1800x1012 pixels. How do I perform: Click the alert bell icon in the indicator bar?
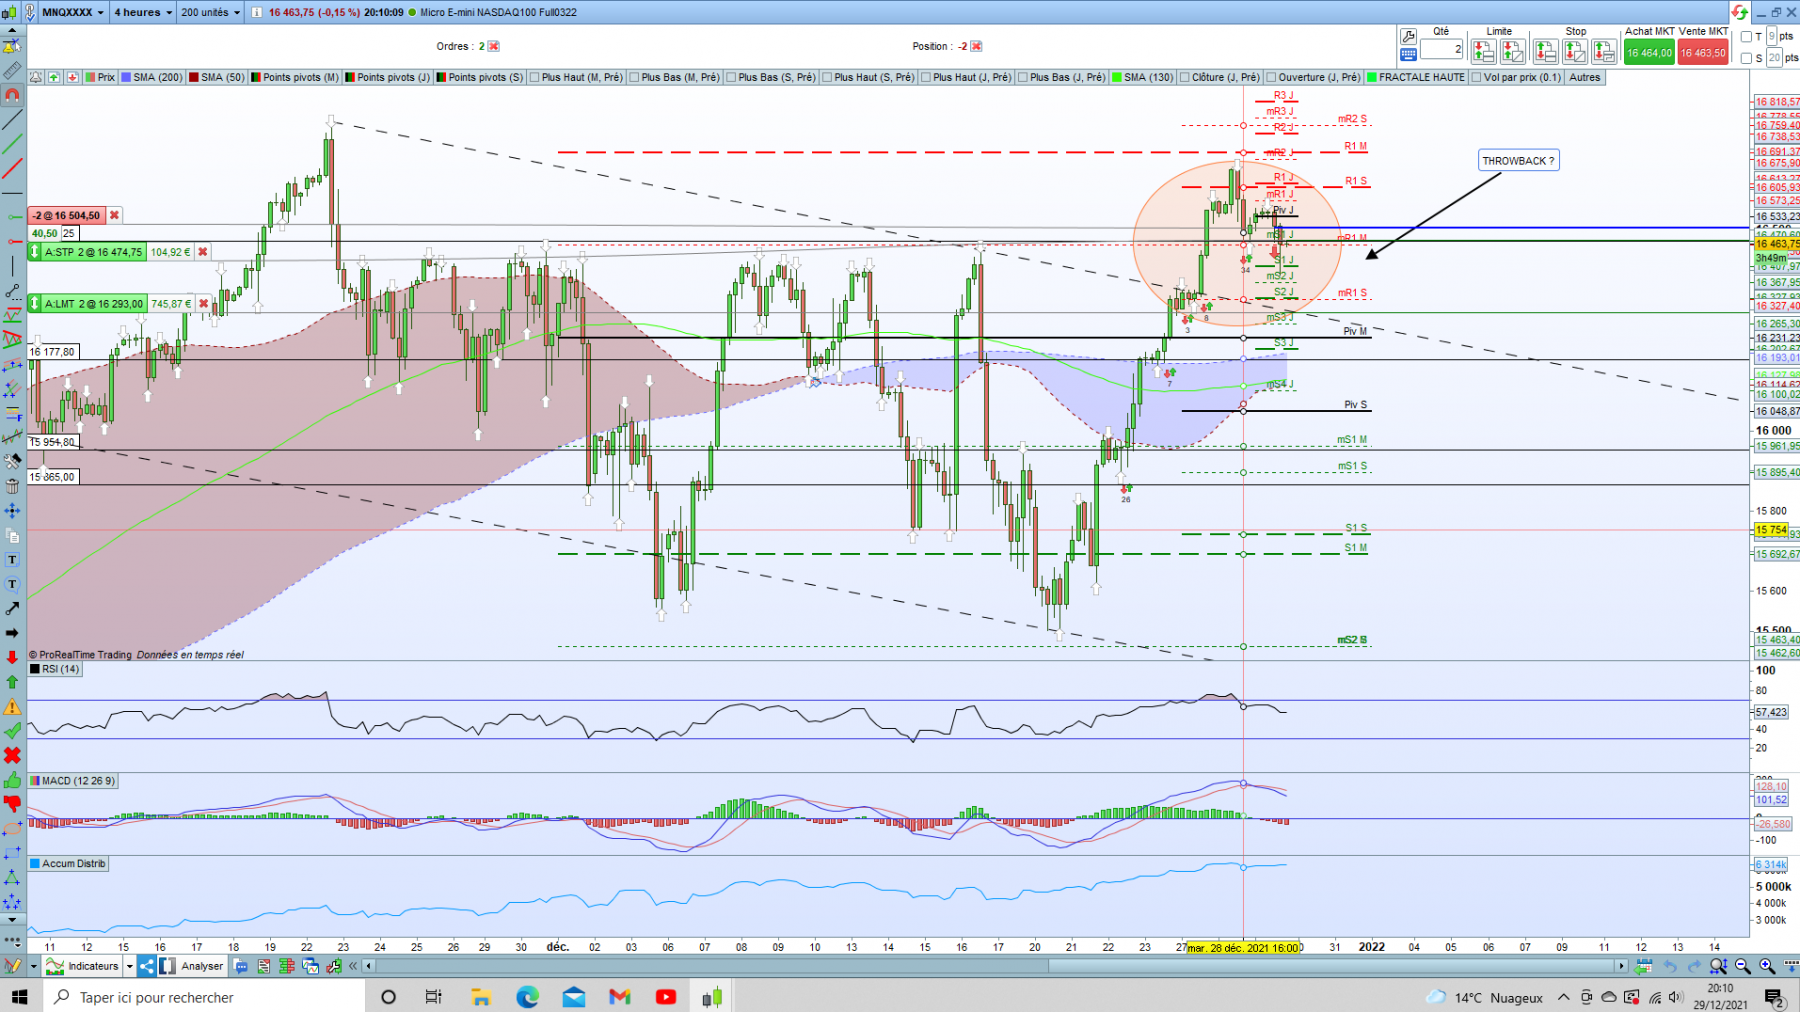coord(36,77)
